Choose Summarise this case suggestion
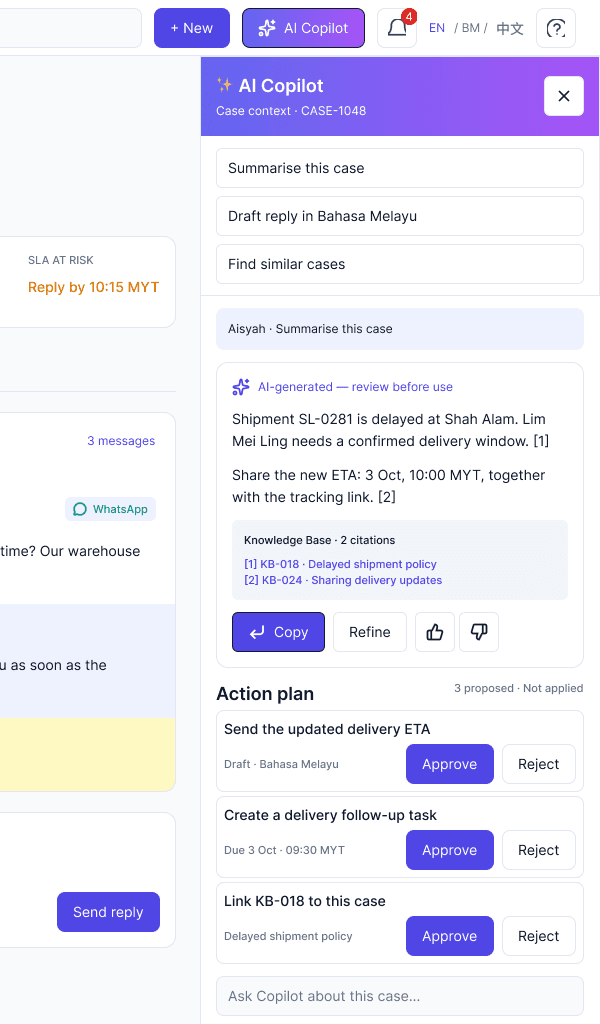Screen dimensions: 600x1024 coord(400,168)
